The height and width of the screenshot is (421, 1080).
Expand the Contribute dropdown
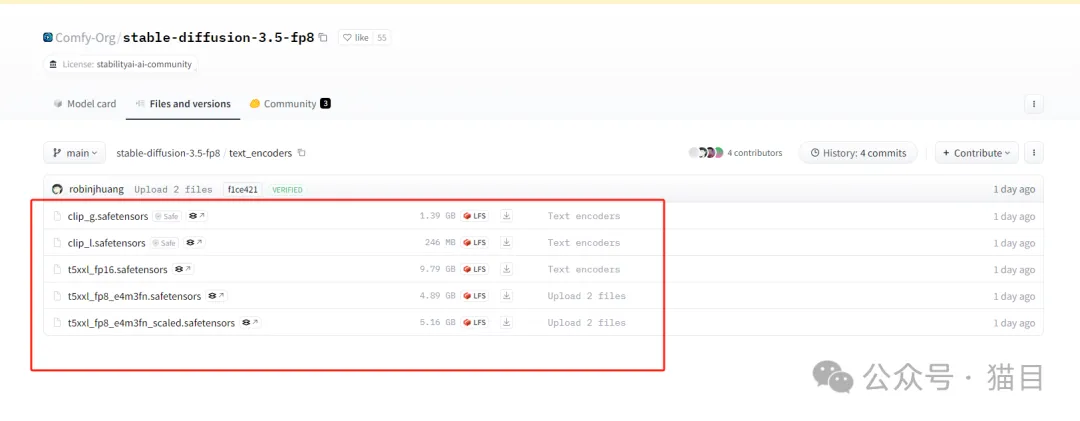[977, 153]
